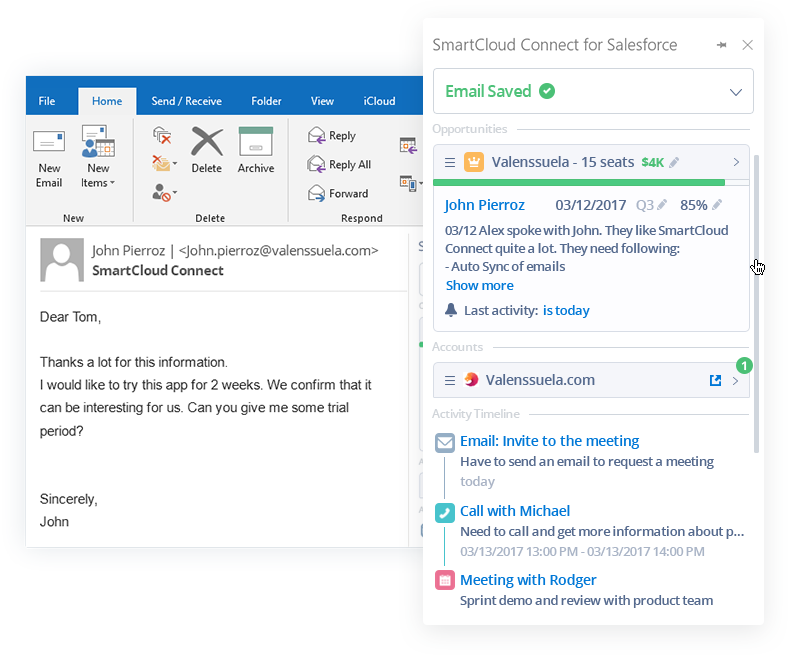
Task: Click the 'is today' activity link
Action: coord(566,311)
